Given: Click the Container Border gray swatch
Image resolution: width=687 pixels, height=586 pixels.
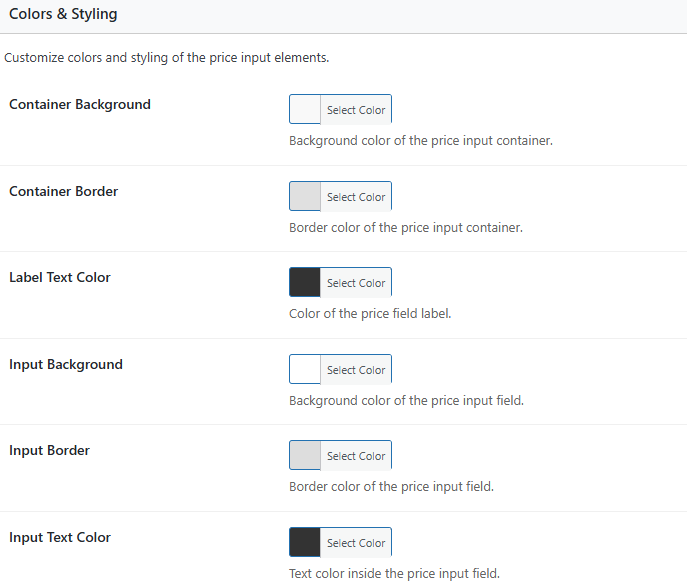Looking at the screenshot, I should [x=305, y=197].
